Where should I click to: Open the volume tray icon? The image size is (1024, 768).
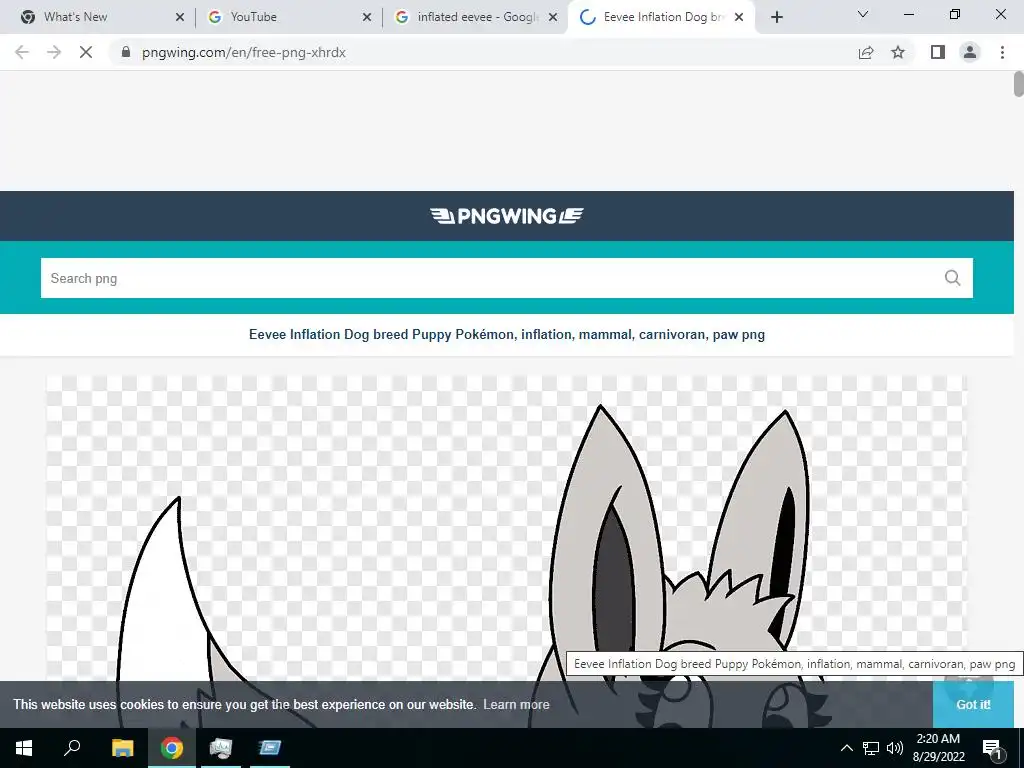(x=895, y=748)
